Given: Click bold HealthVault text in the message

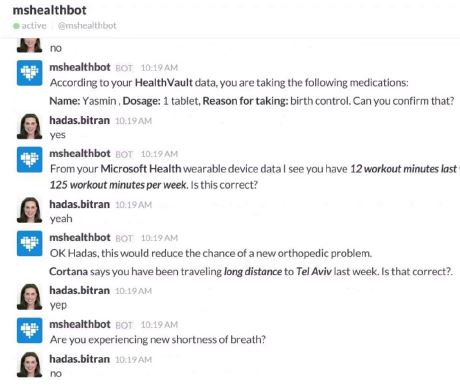Looking at the screenshot, I should 164,83.
